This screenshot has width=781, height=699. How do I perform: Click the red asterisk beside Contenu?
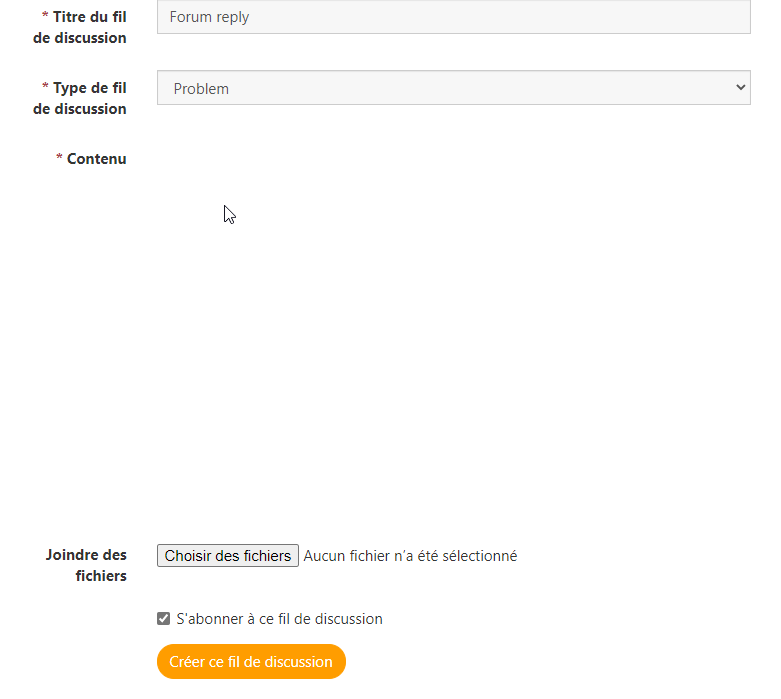click(59, 159)
